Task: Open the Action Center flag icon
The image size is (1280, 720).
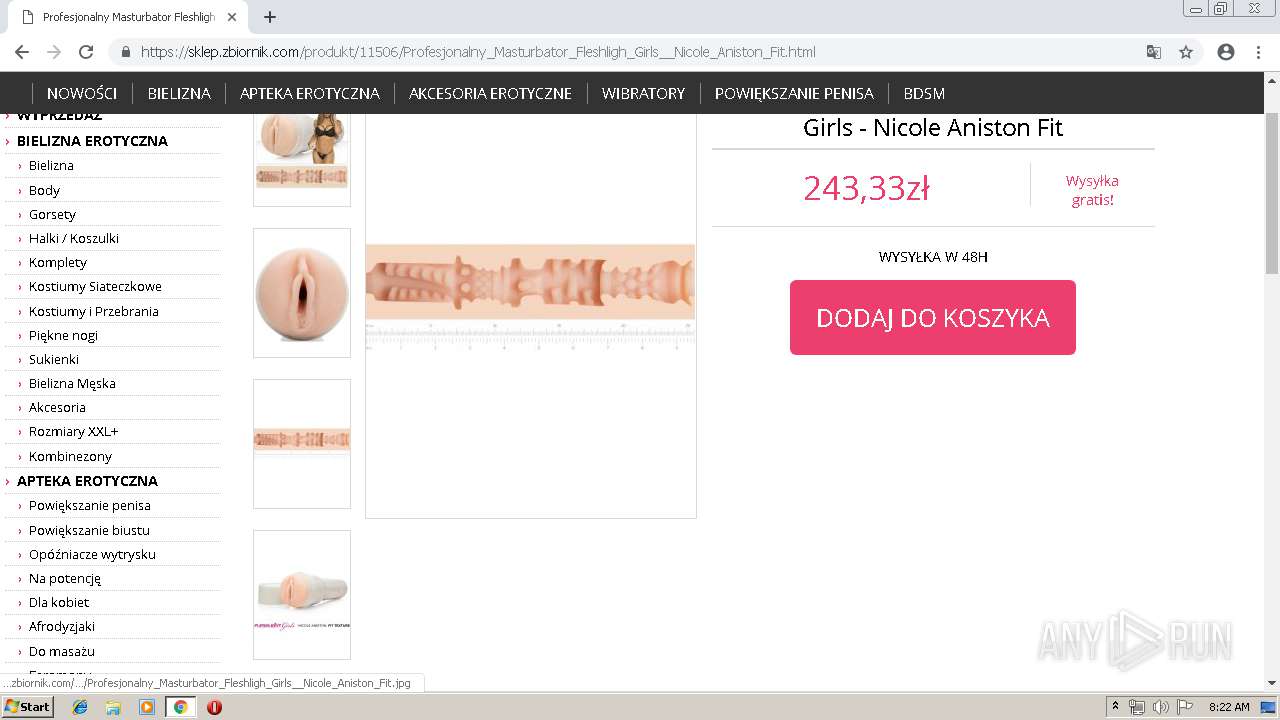Action: (1184, 707)
